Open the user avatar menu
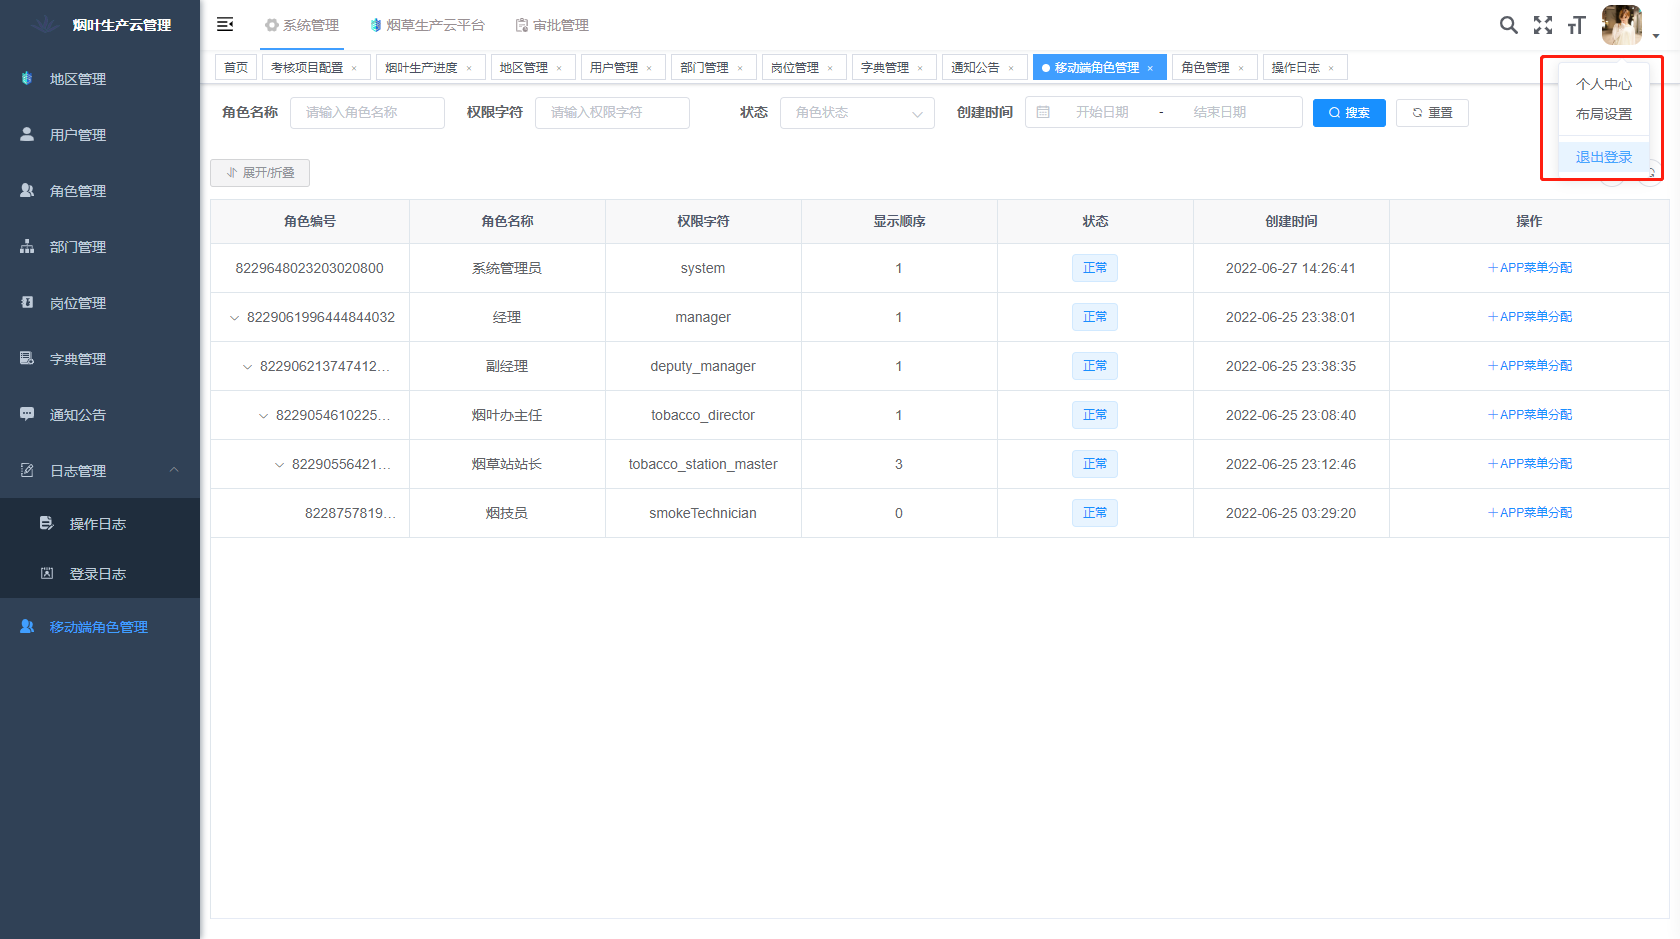The height and width of the screenshot is (939, 1680). click(1622, 25)
